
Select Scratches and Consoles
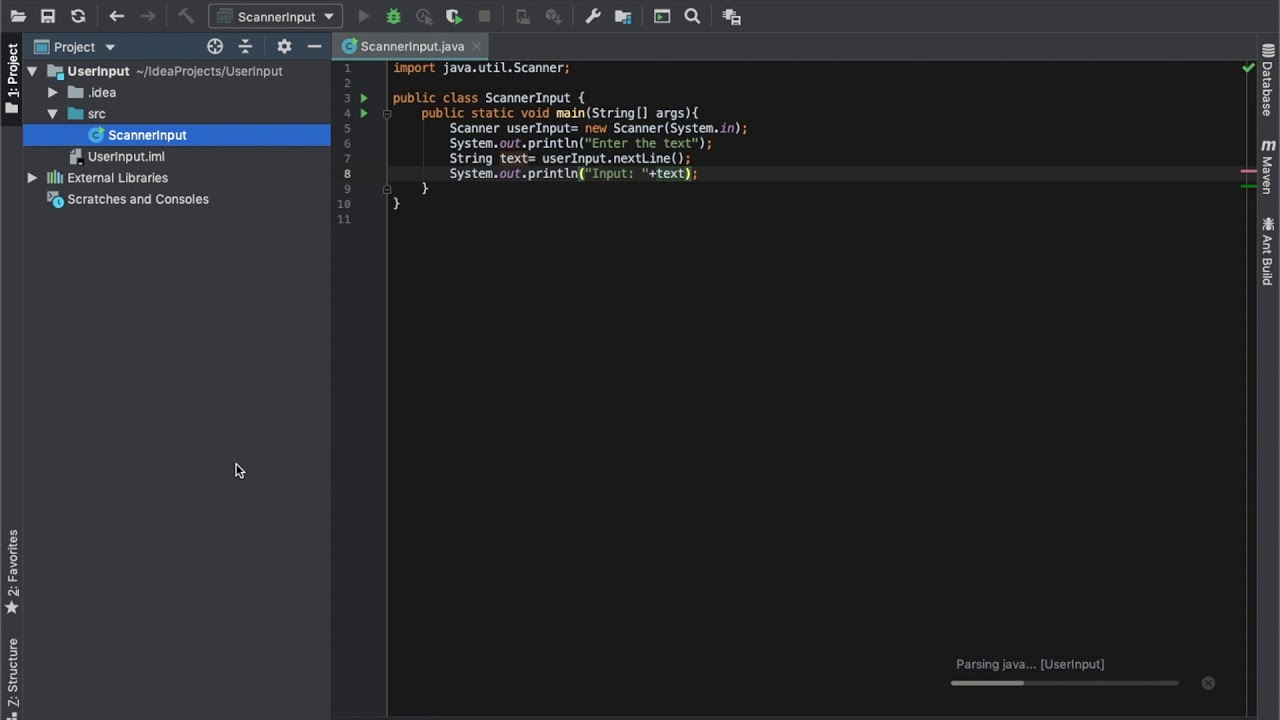138,199
